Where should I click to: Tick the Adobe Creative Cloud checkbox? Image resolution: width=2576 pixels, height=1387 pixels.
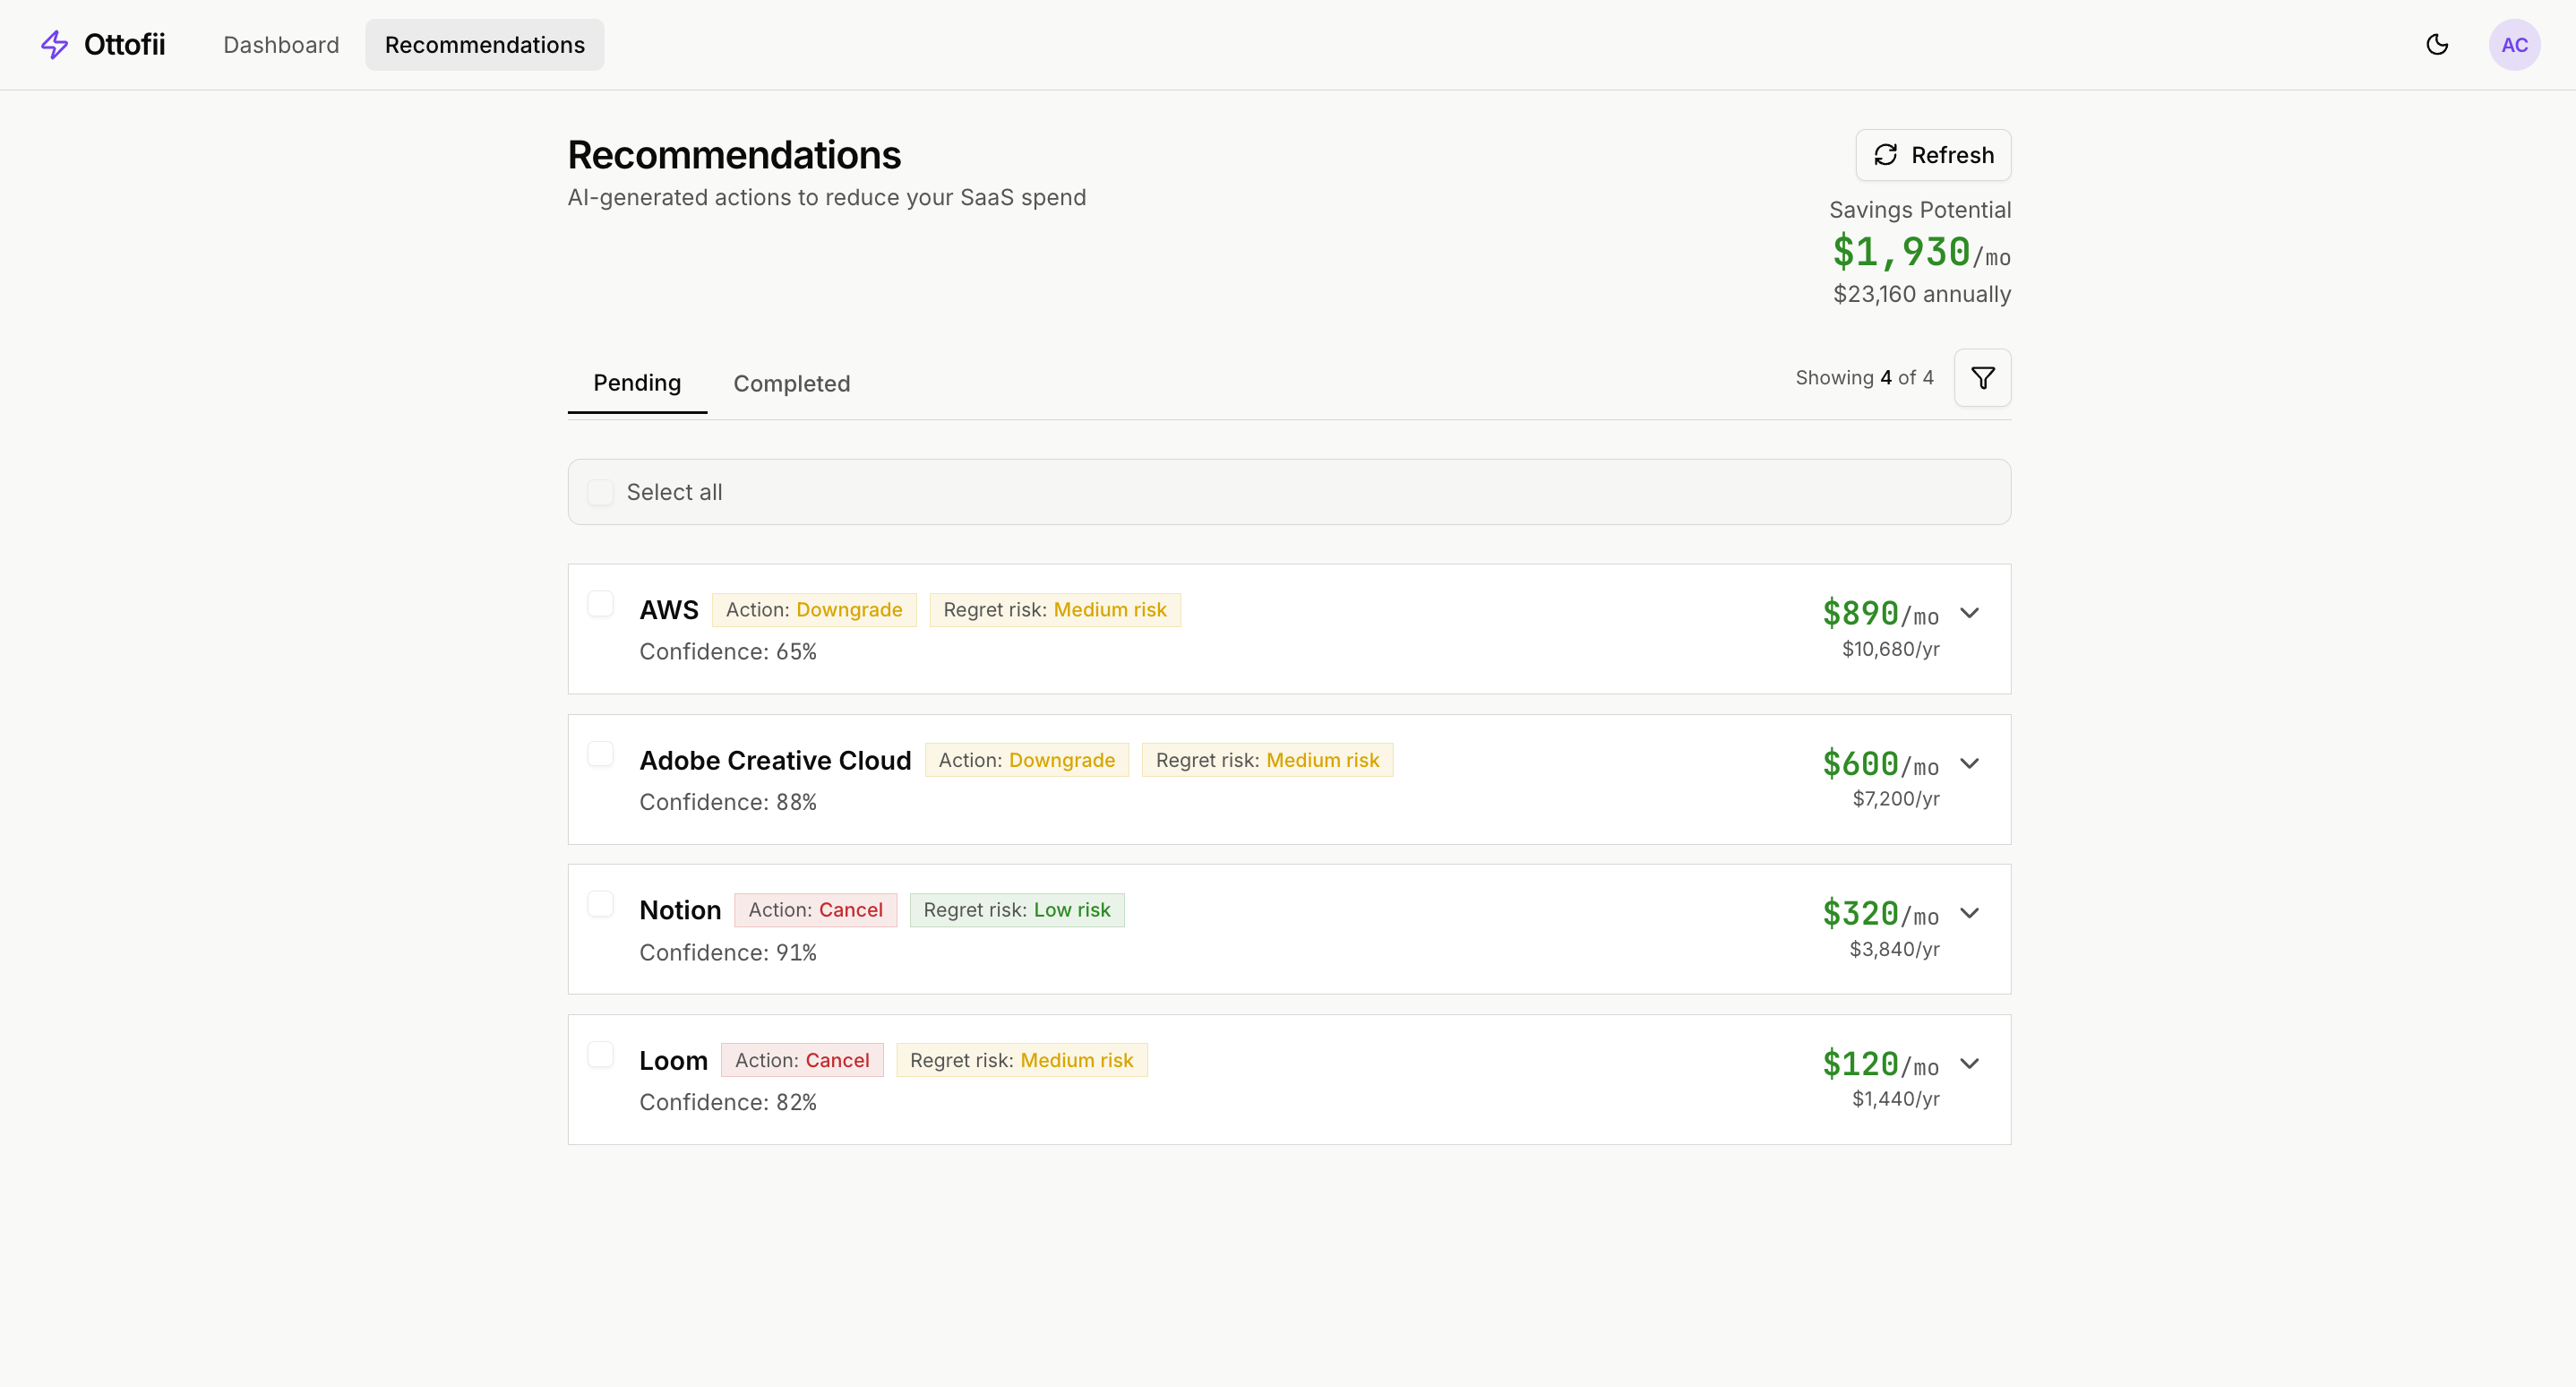click(x=600, y=754)
